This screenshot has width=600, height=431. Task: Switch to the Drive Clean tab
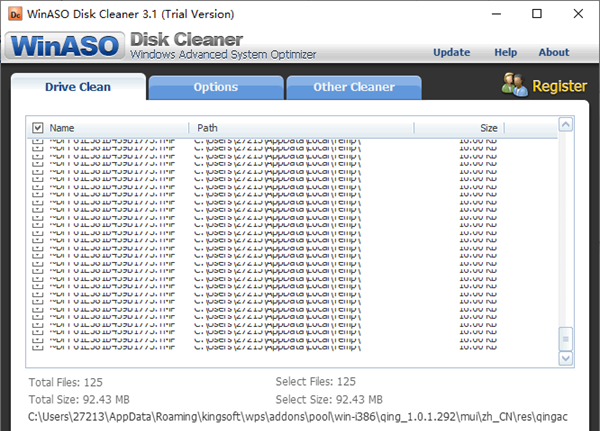click(78, 87)
